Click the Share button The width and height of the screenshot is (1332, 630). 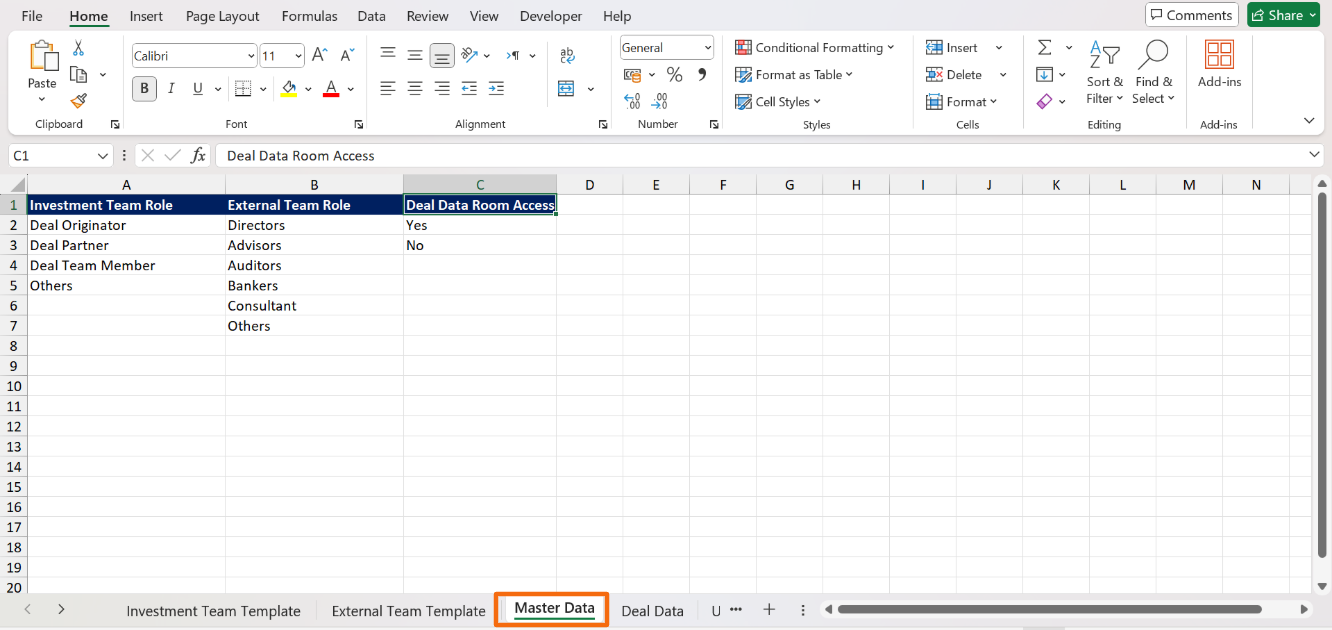point(1284,15)
